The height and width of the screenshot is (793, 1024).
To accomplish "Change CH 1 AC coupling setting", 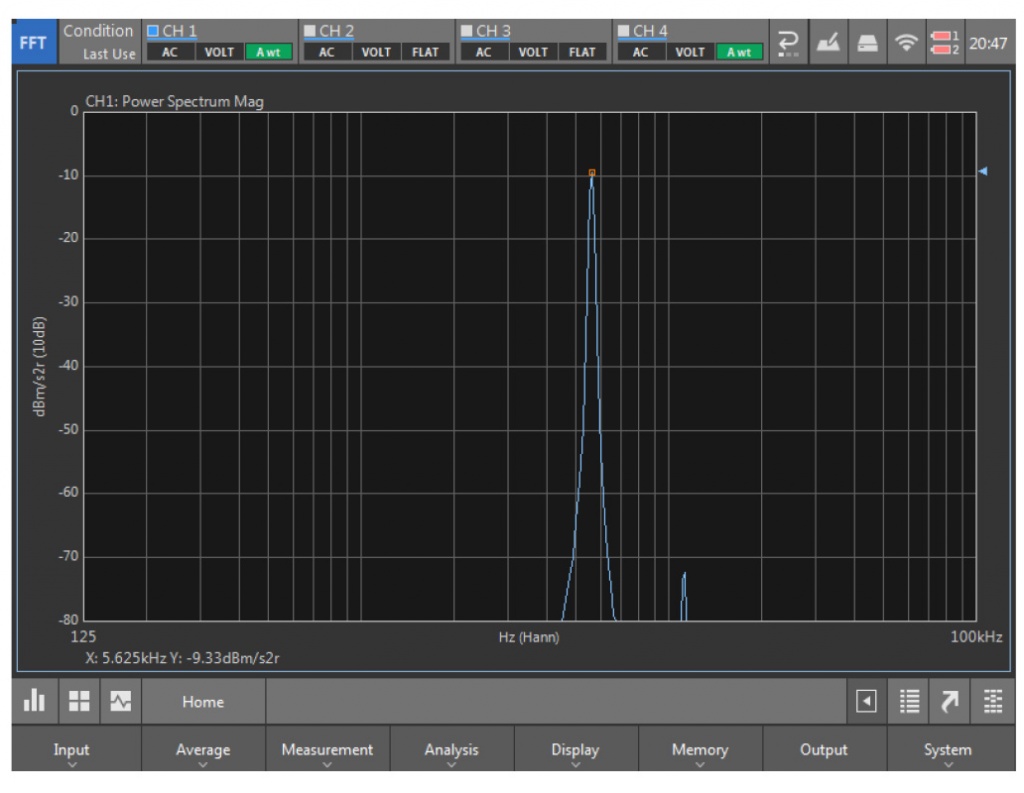I will 170,52.
